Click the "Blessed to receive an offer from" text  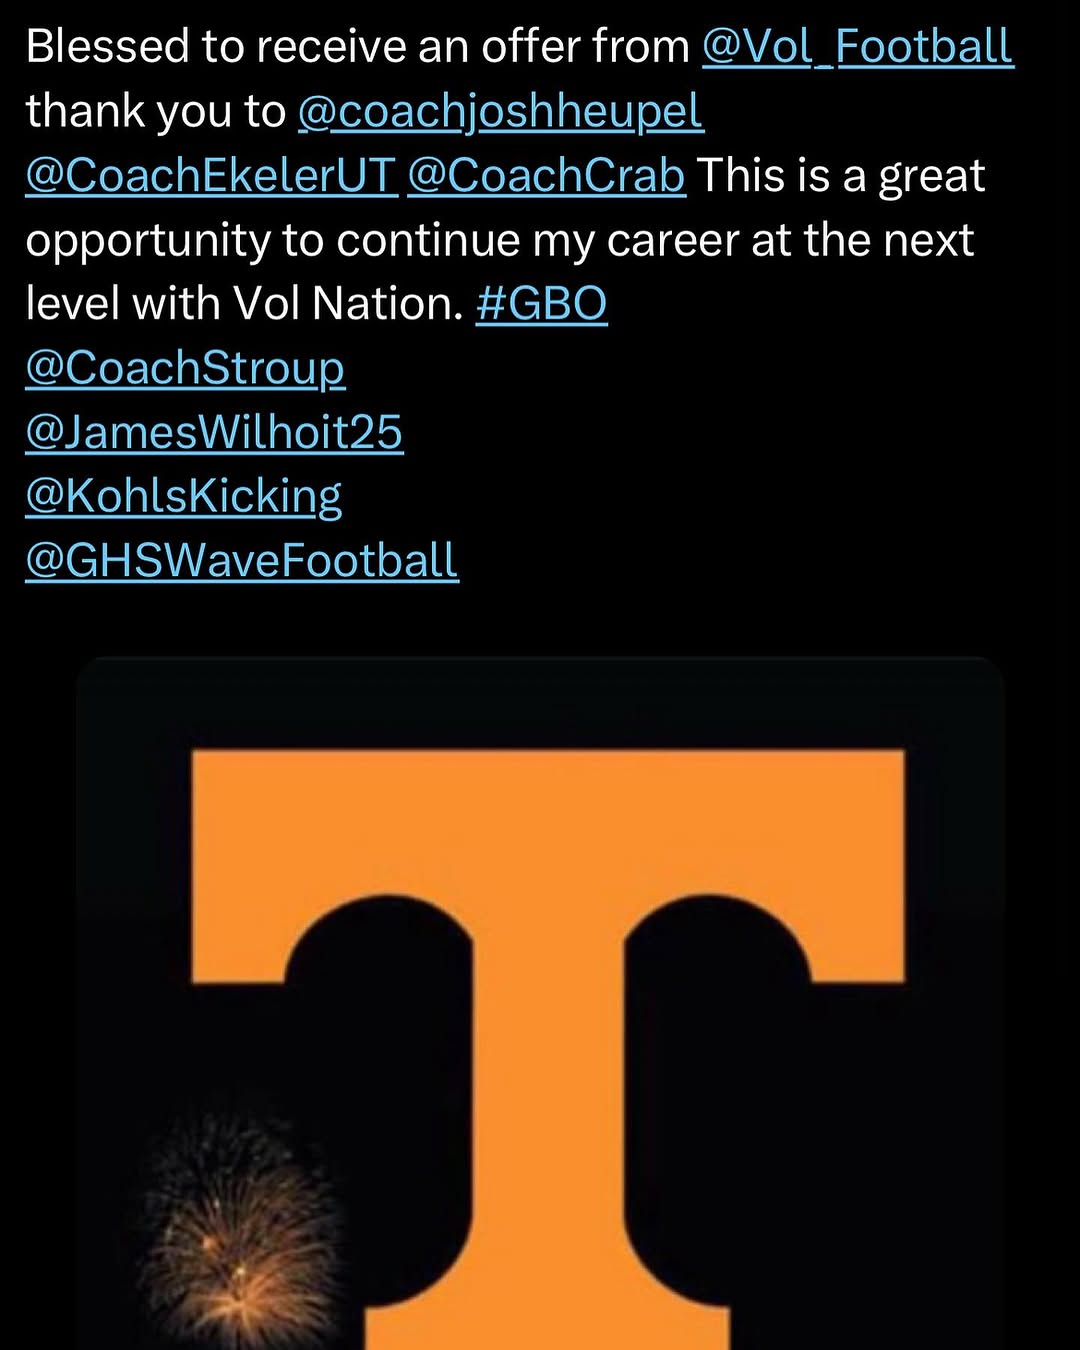tap(358, 47)
